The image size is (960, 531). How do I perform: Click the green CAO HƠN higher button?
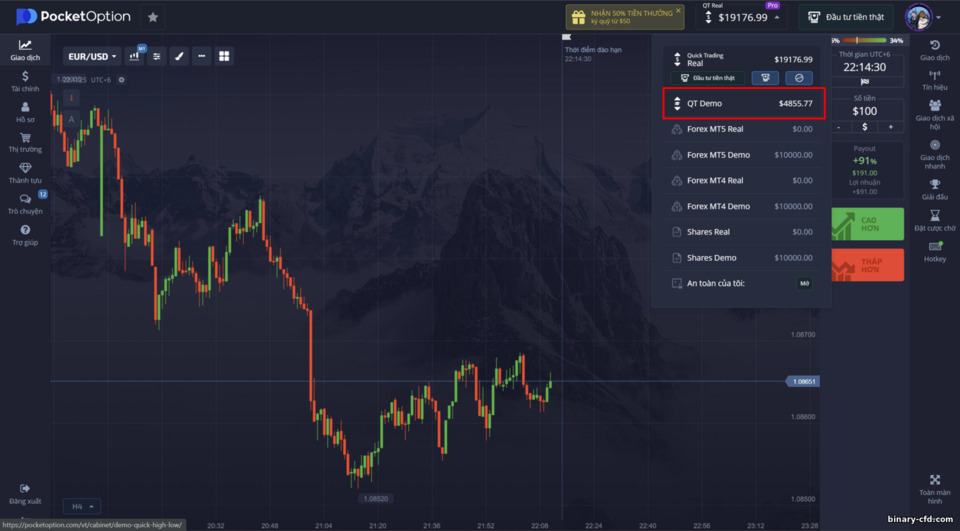click(868, 224)
